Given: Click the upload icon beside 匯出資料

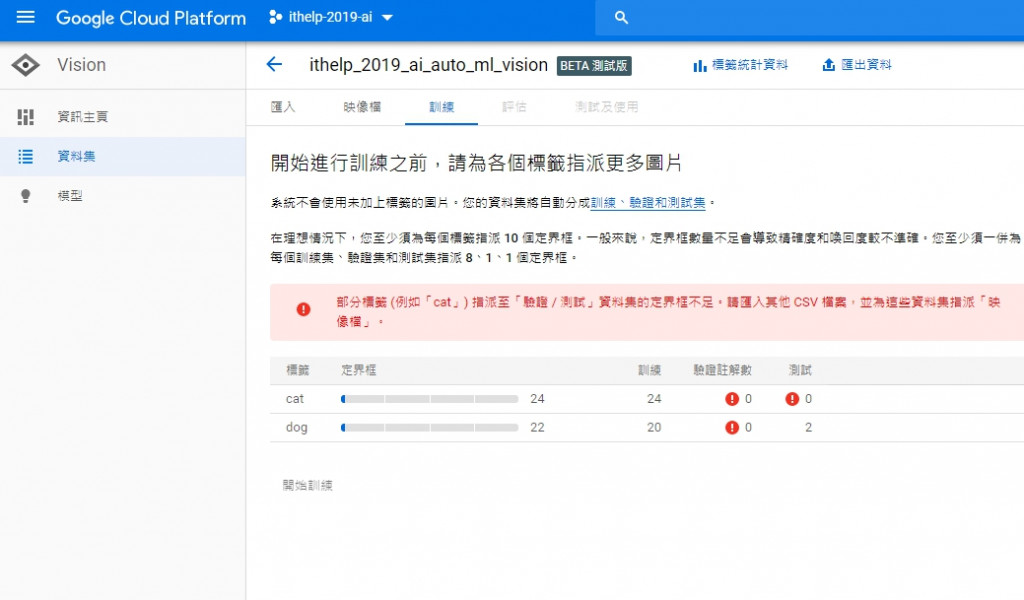Looking at the screenshot, I should click(x=828, y=65).
